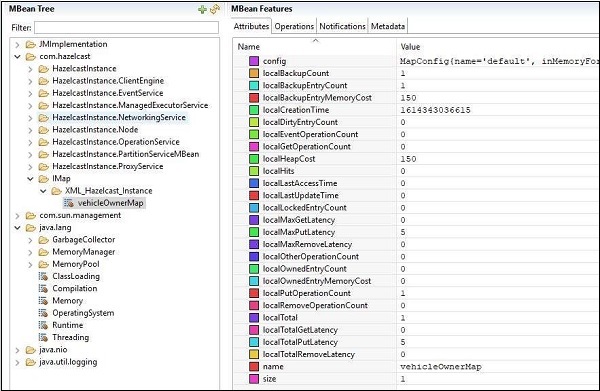This screenshot has width=600, height=391.
Task: Click the localCreationTime attribute green icon
Action: click(x=254, y=110)
